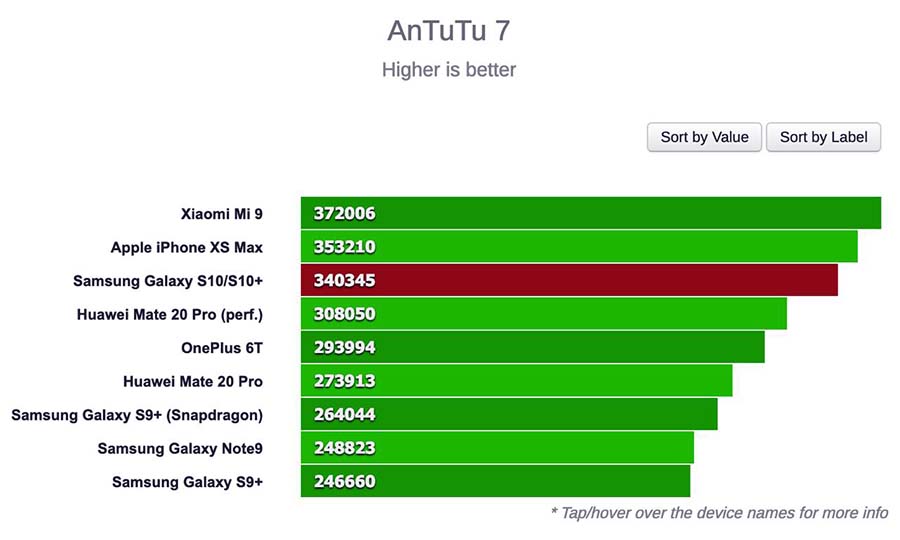Click the 264044 green bar
This screenshot has width=900, height=540.
pyautogui.click(x=509, y=414)
